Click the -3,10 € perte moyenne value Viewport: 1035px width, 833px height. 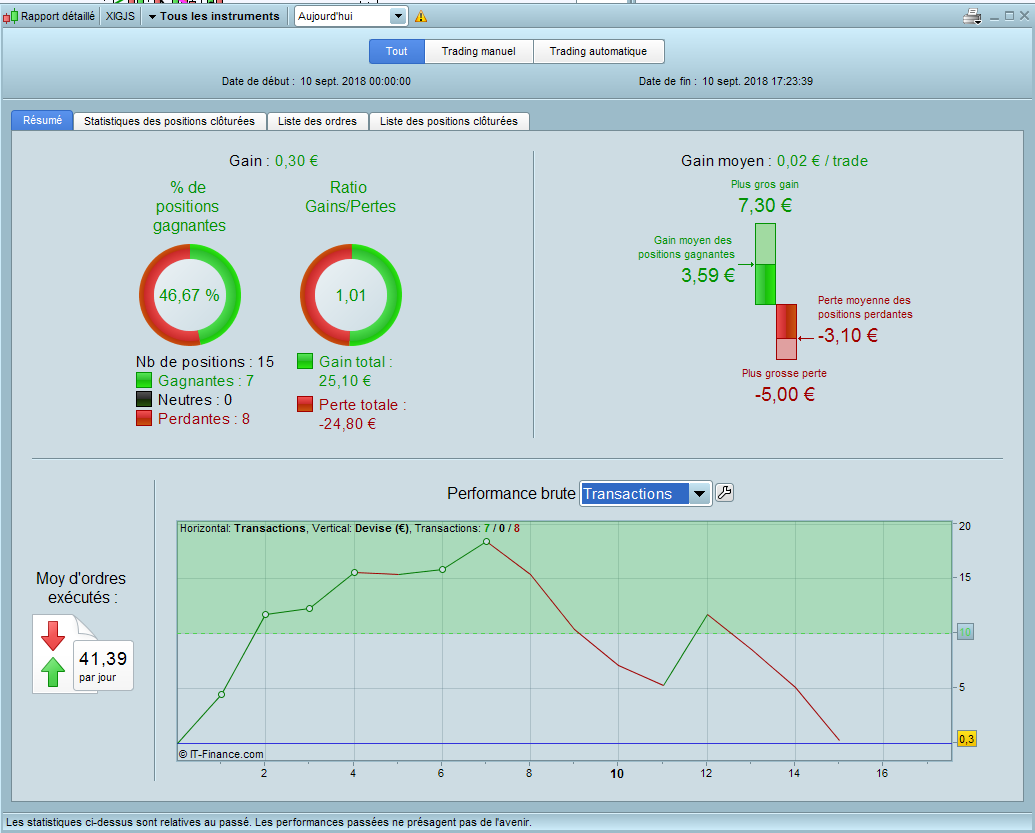tap(848, 335)
